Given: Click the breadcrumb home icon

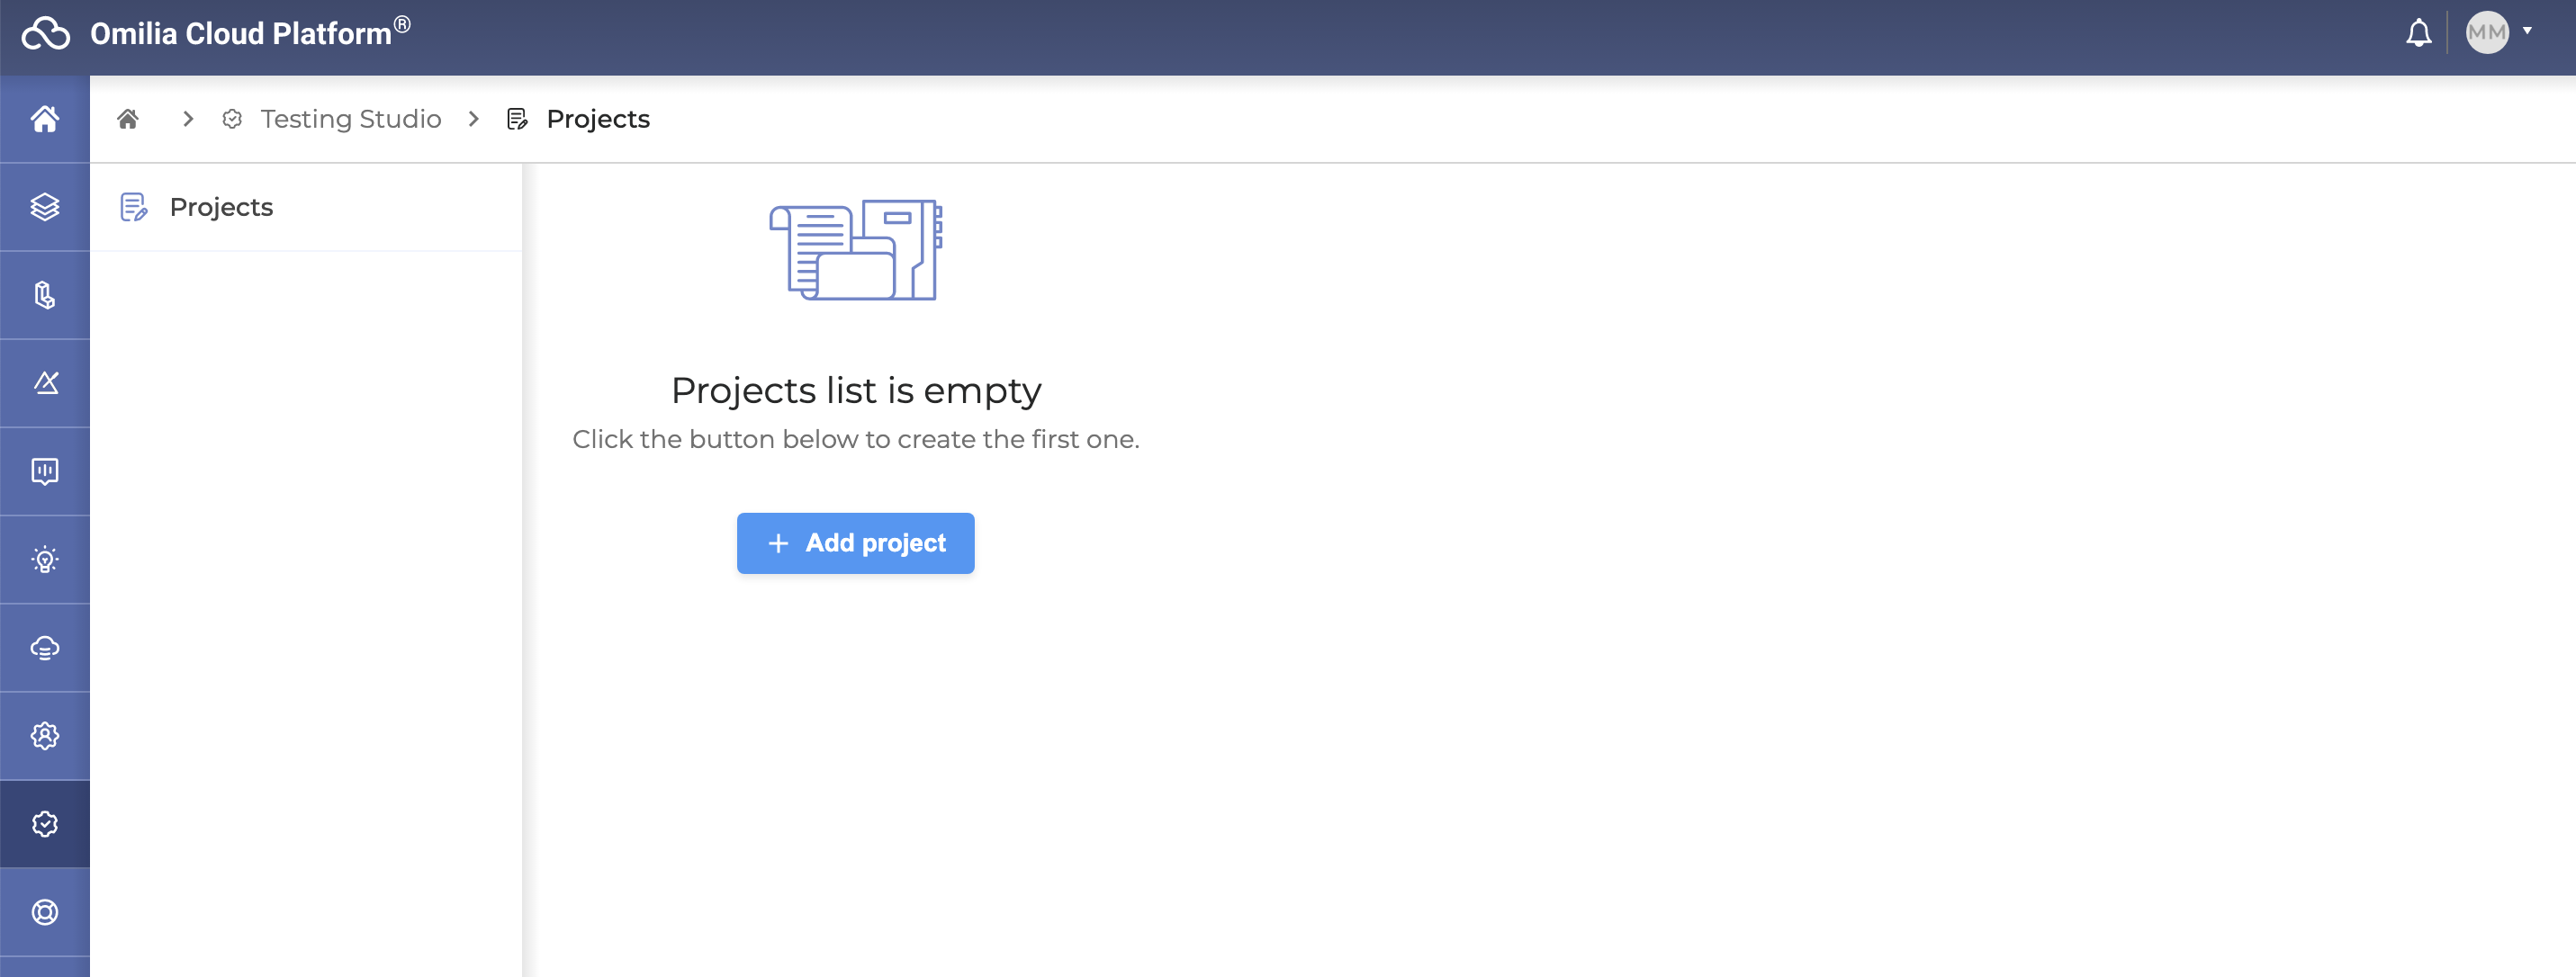Looking at the screenshot, I should point(128,119).
